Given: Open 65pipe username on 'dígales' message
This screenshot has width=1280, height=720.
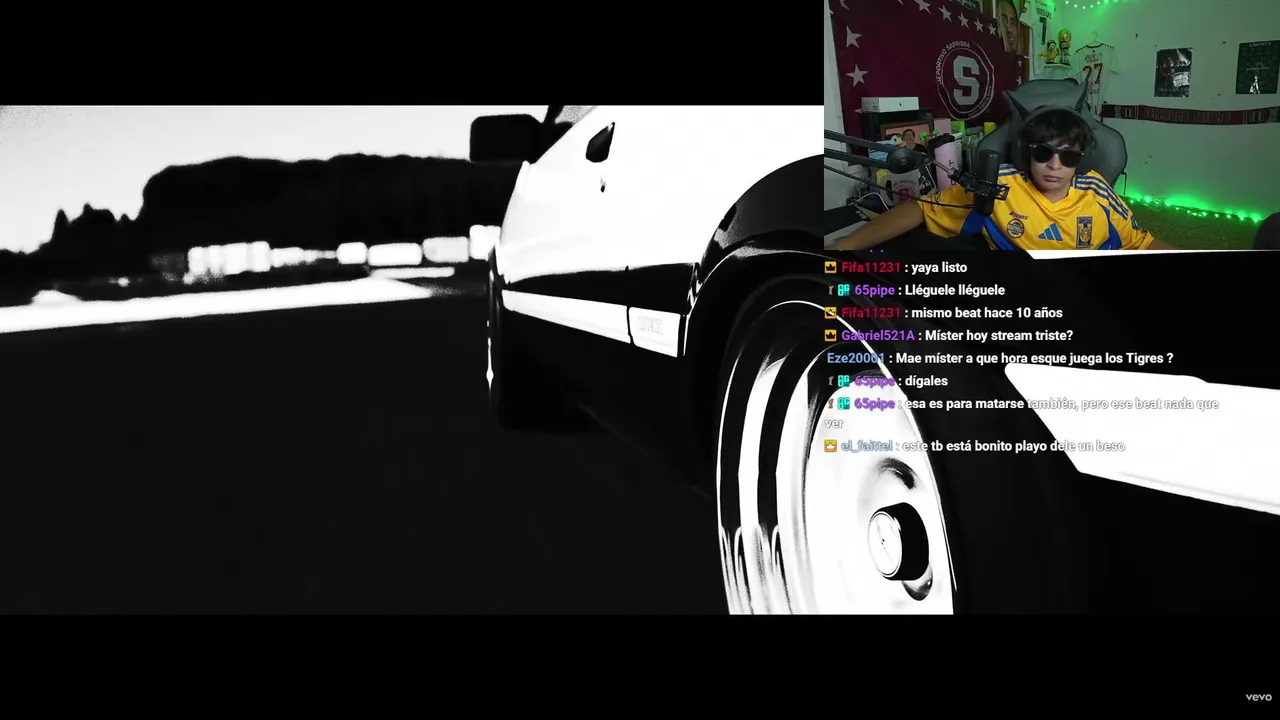Looking at the screenshot, I should click(x=874, y=381).
